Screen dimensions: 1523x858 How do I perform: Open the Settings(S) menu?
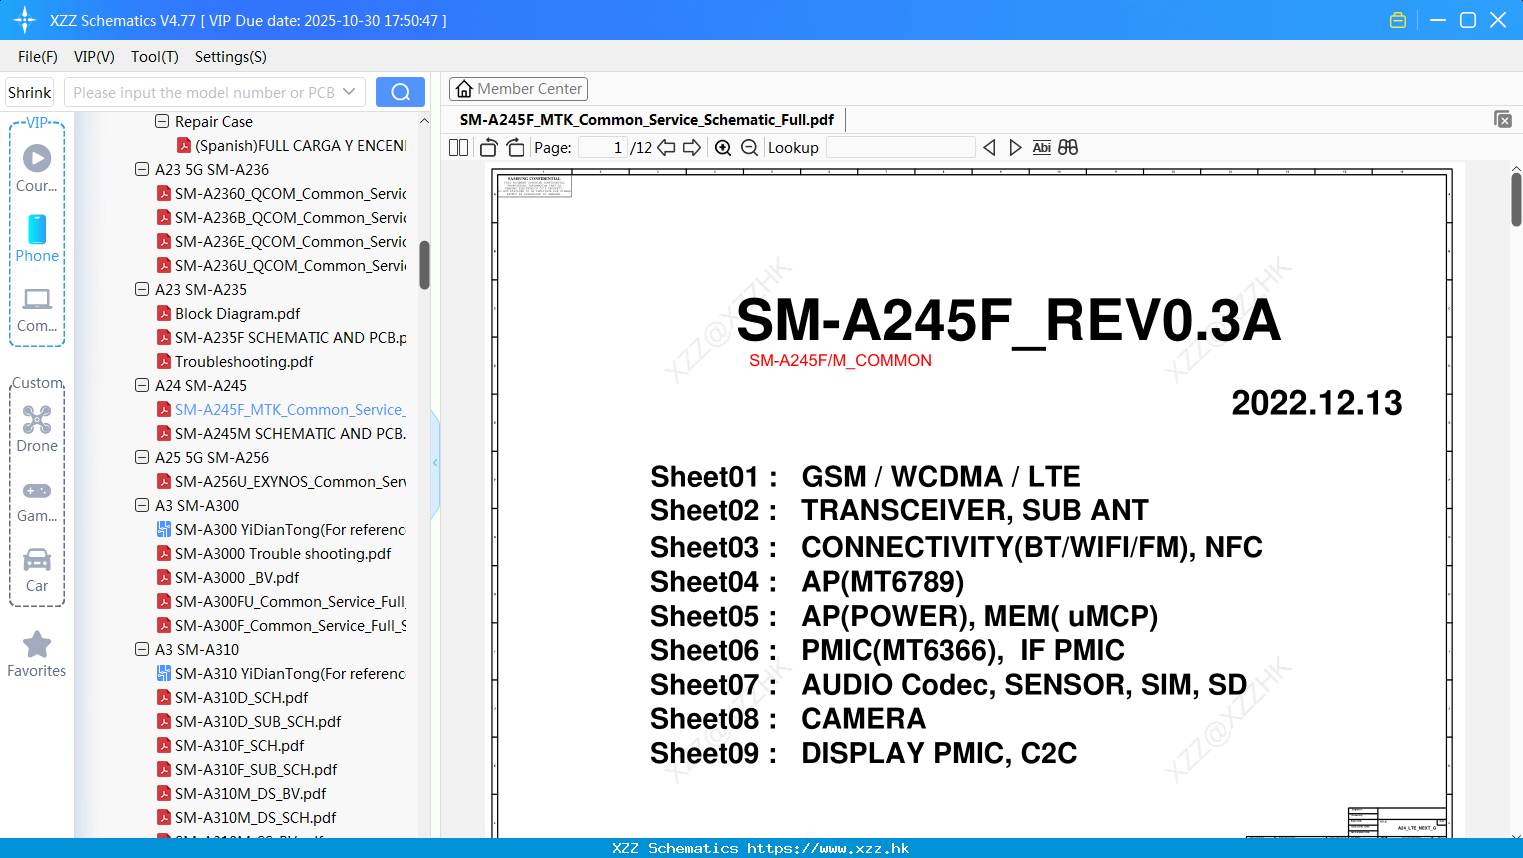coord(231,57)
